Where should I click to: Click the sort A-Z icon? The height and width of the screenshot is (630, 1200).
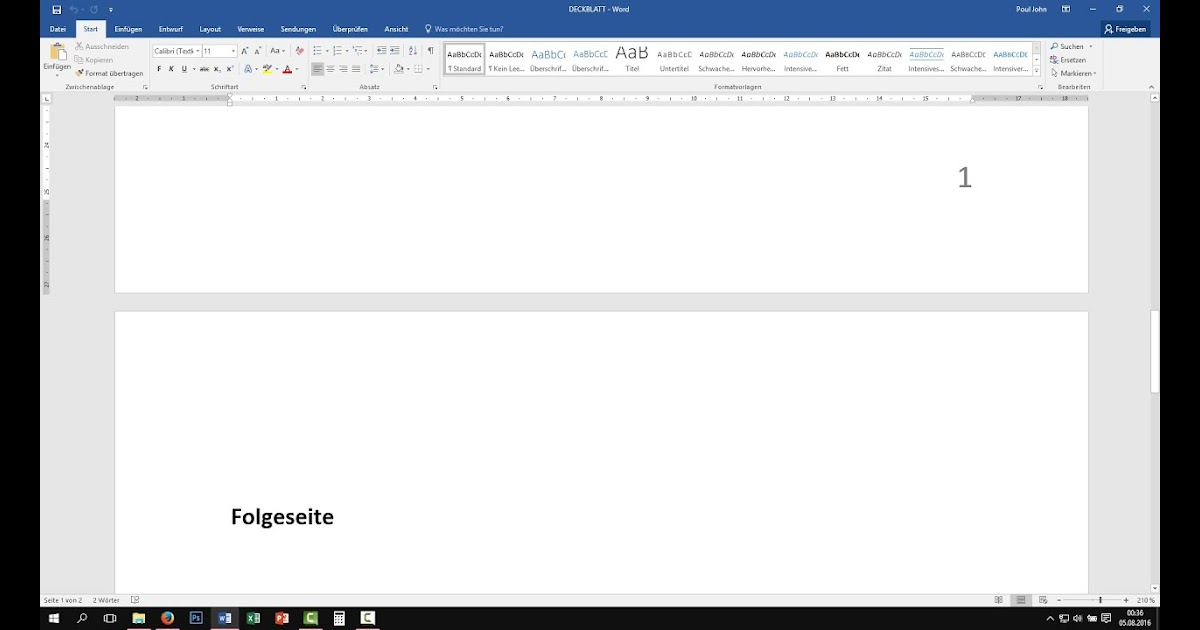(x=413, y=51)
